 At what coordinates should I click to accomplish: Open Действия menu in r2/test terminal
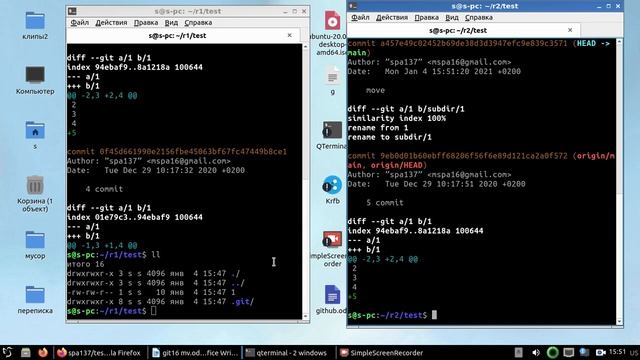(x=392, y=17)
